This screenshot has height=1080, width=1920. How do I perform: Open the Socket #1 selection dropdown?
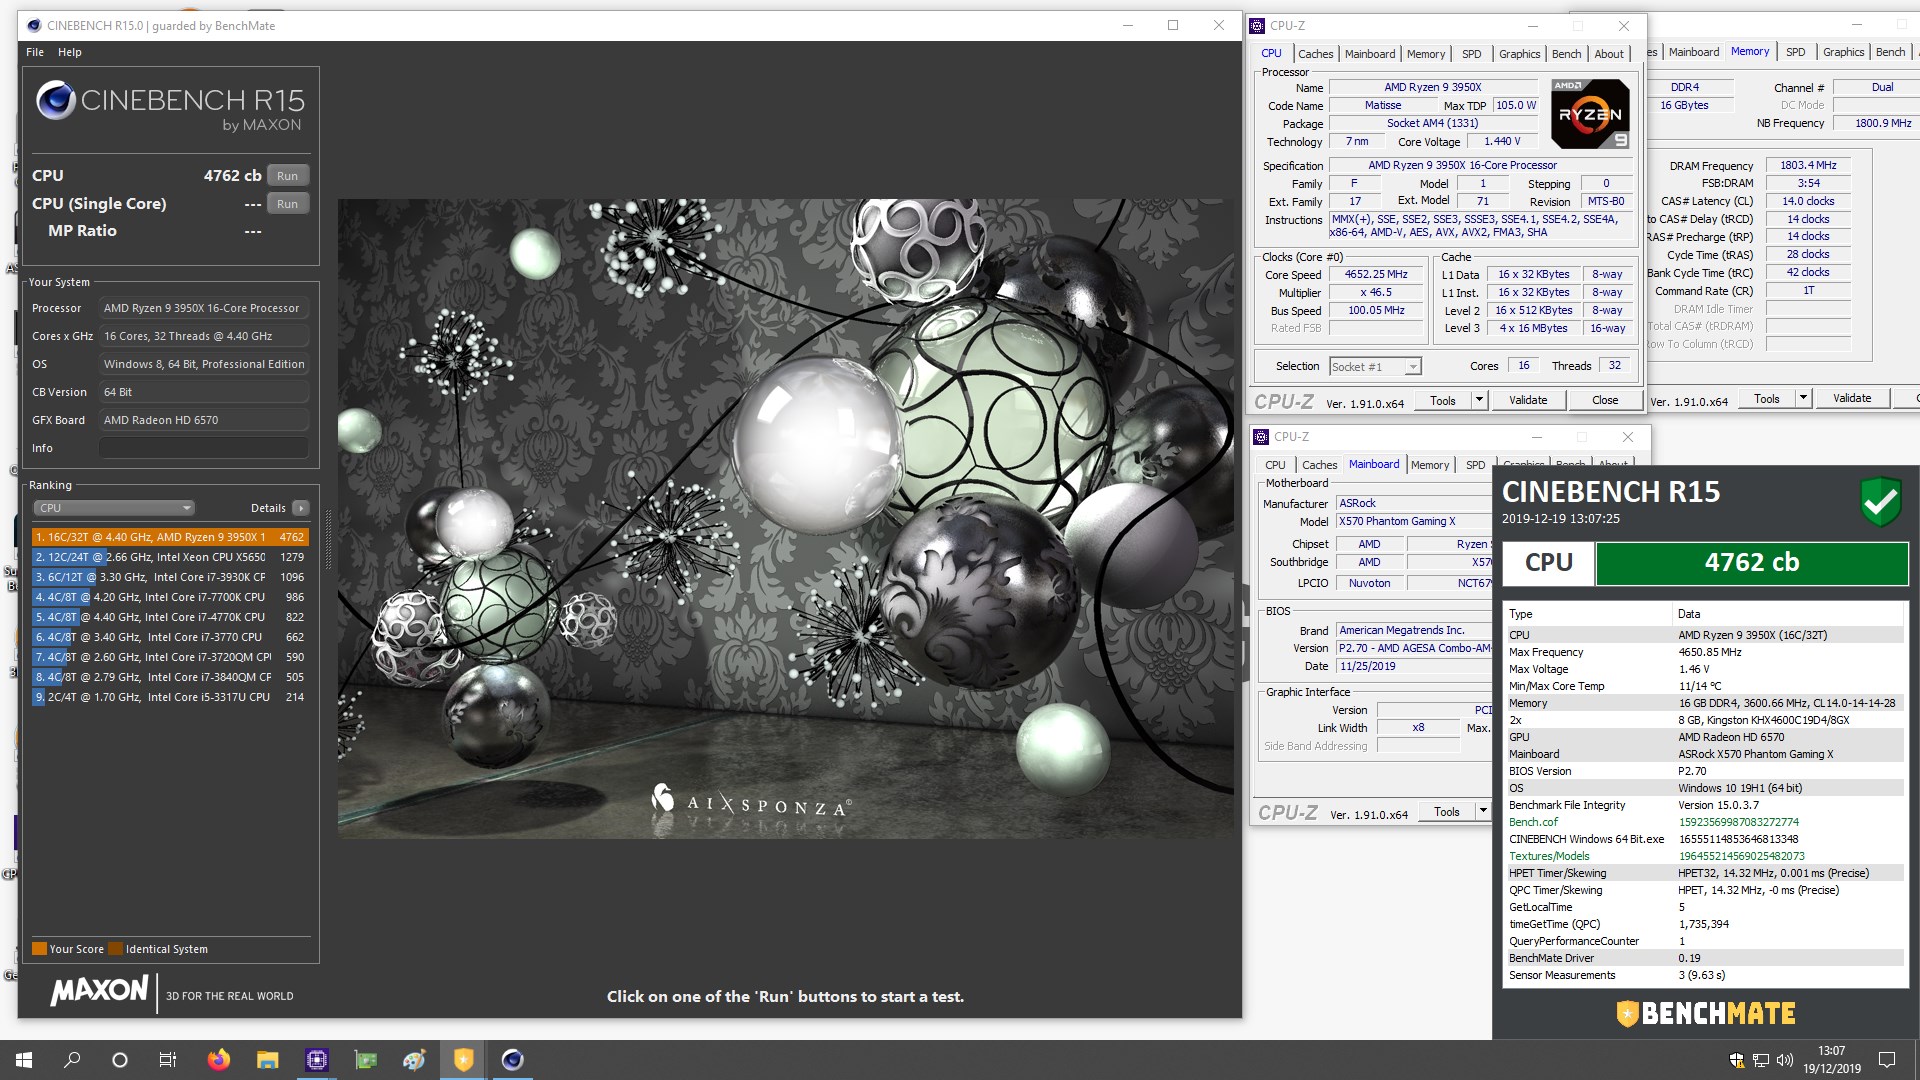click(1375, 367)
